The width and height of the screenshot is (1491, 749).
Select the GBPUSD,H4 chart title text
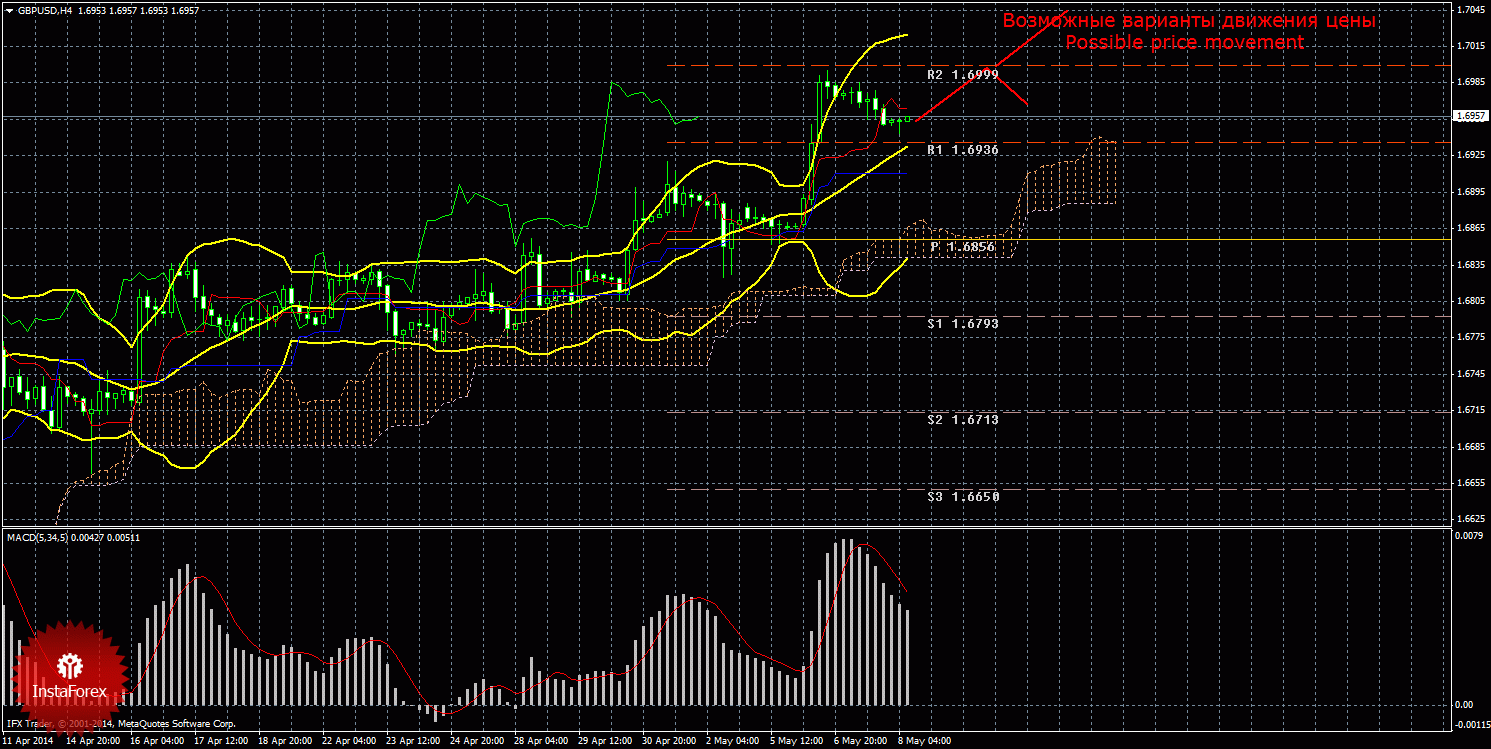(44, 9)
